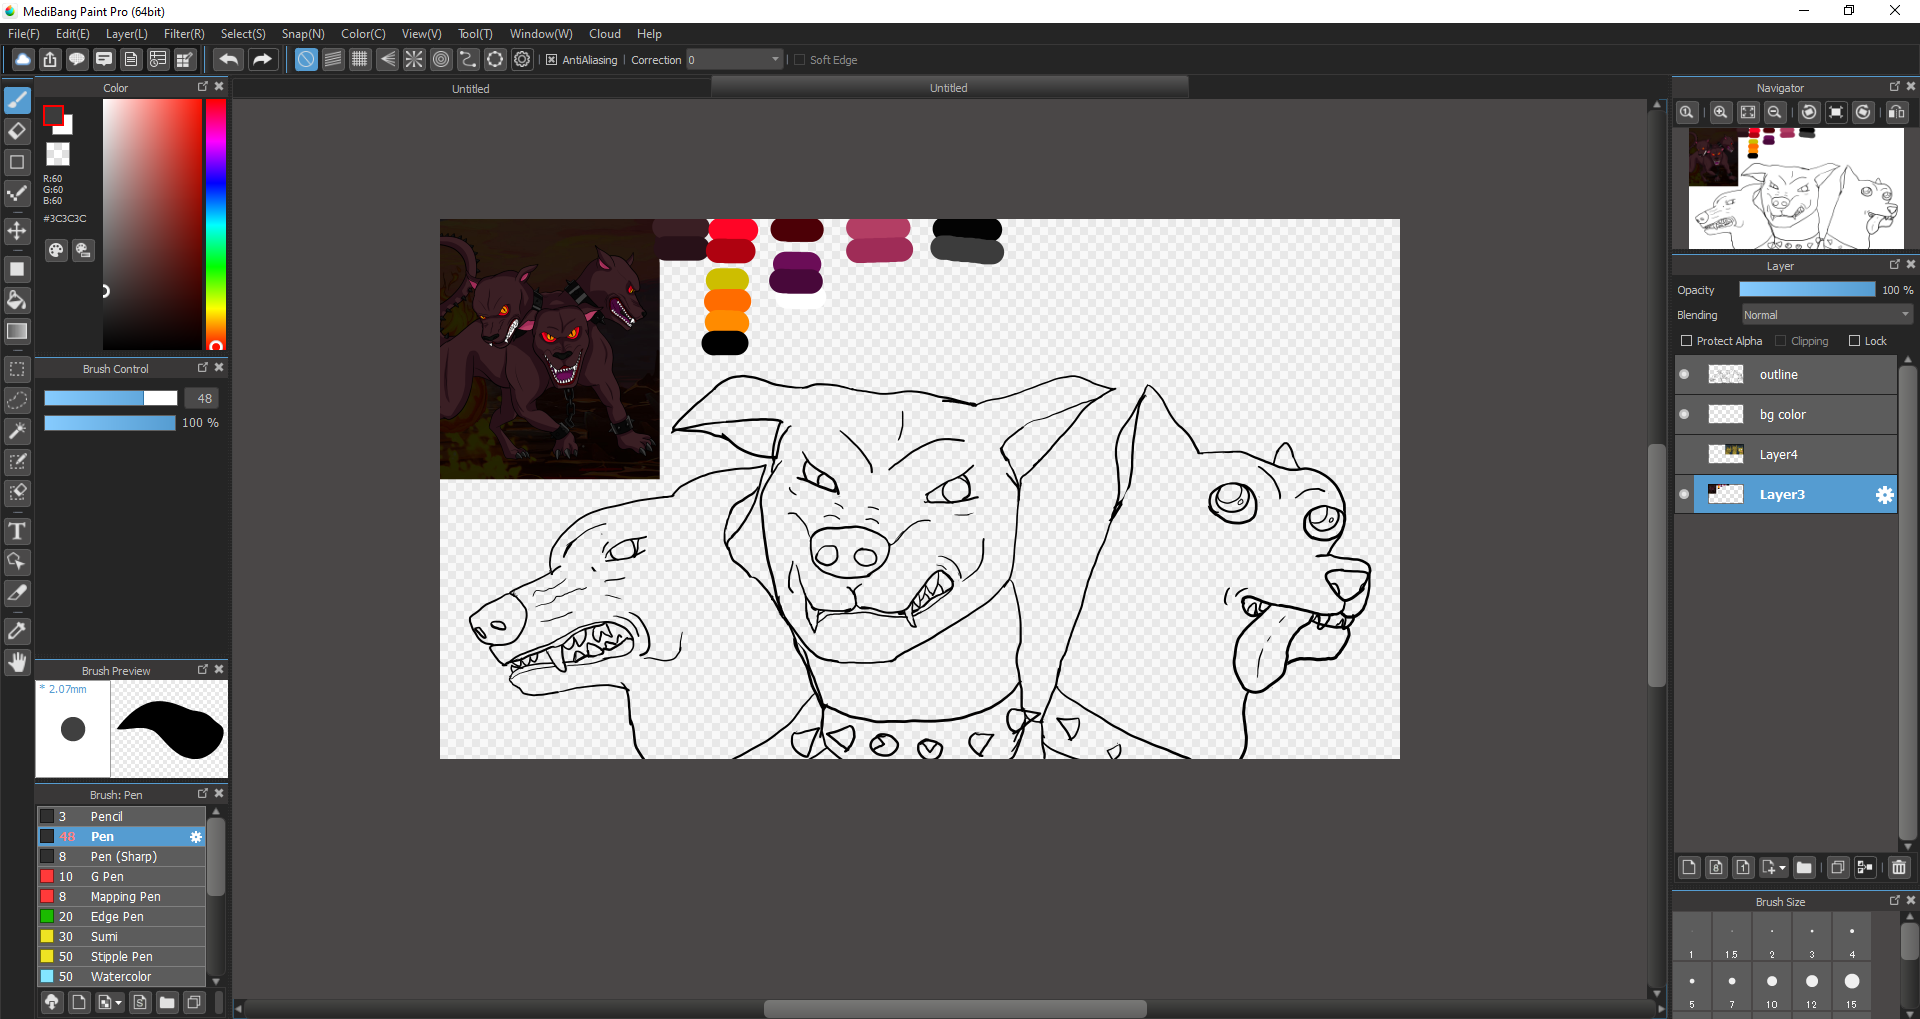Viewport: 1920px width, 1019px height.
Task: Open the Layer(L) menu
Action: 126,34
